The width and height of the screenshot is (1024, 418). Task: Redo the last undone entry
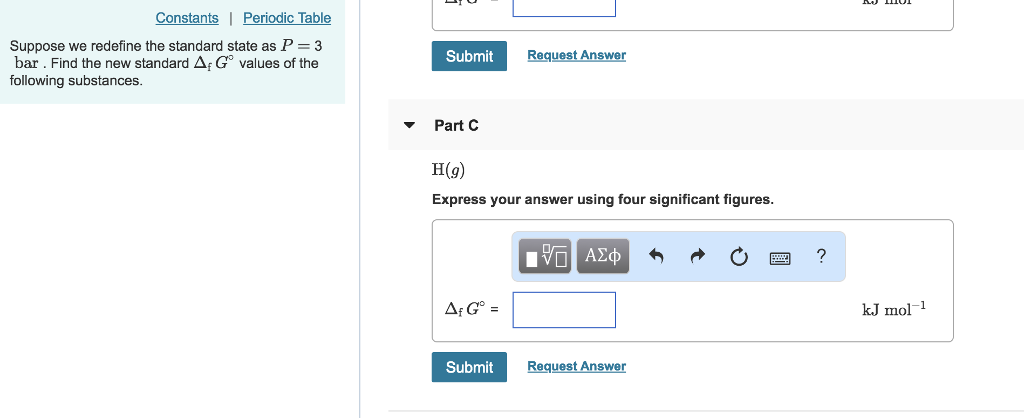point(697,257)
